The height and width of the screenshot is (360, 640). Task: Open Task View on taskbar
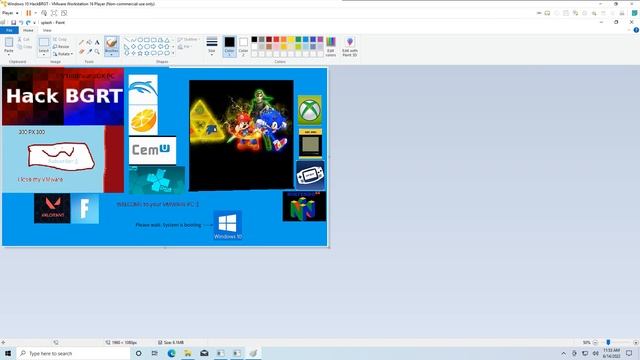154,353
